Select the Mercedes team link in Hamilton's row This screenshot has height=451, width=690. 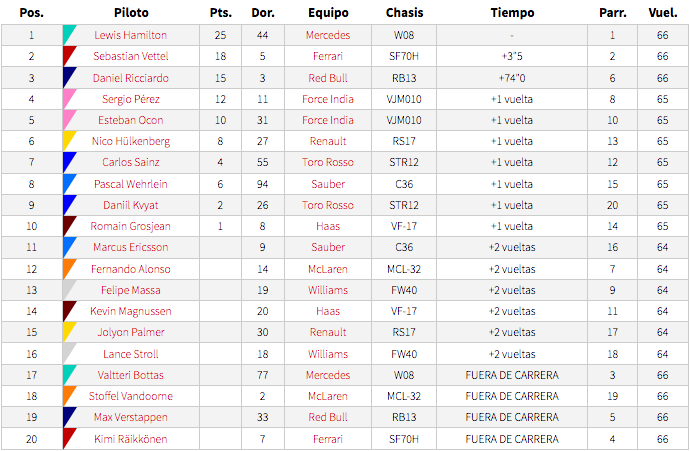pyautogui.click(x=328, y=35)
